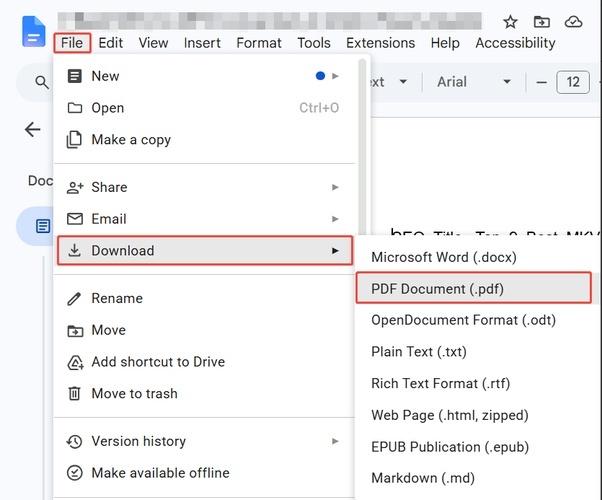This screenshot has height=500, width=602.
Task: Open the Help menu
Action: 445,43
